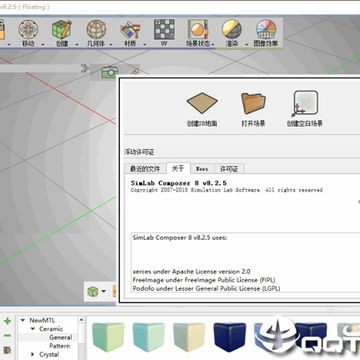
Task: Expand the Crystal tree node
Action: point(33,354)
